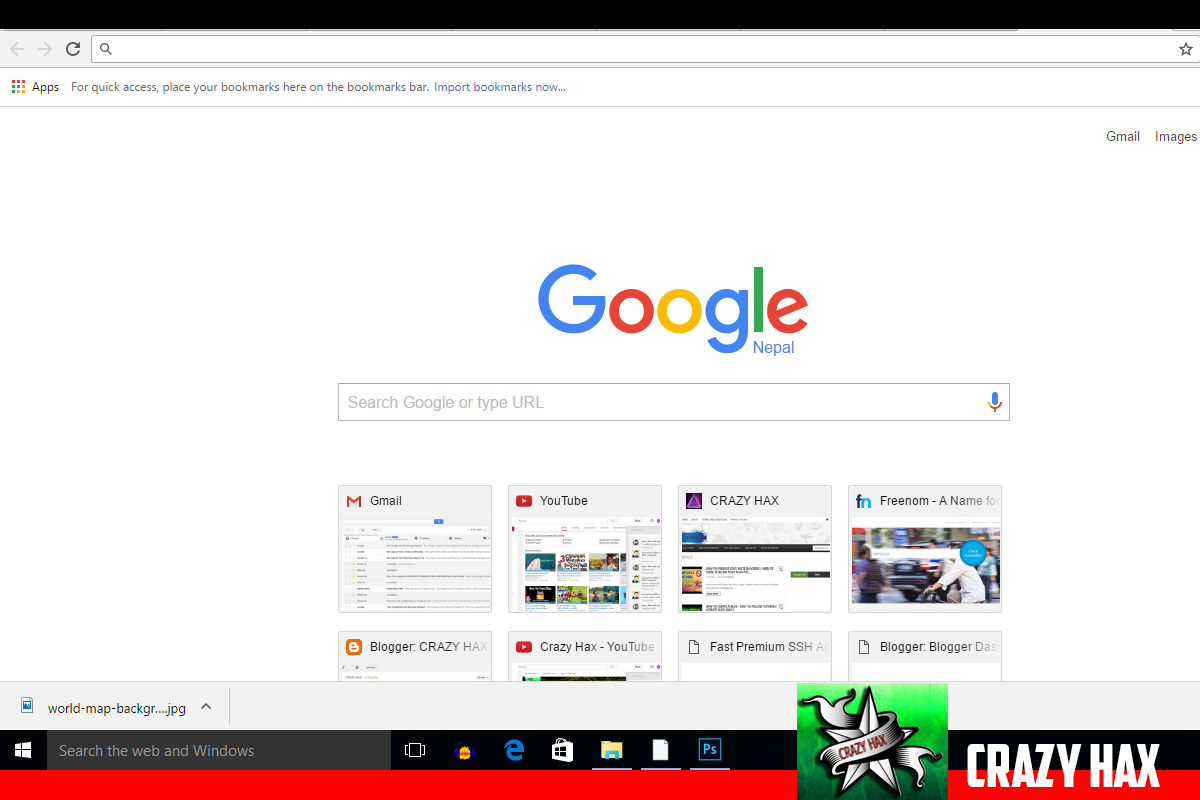Open the Windows Store taskbar icon
This screenshot has height=800, width=1200.
(x=562, y=750)
